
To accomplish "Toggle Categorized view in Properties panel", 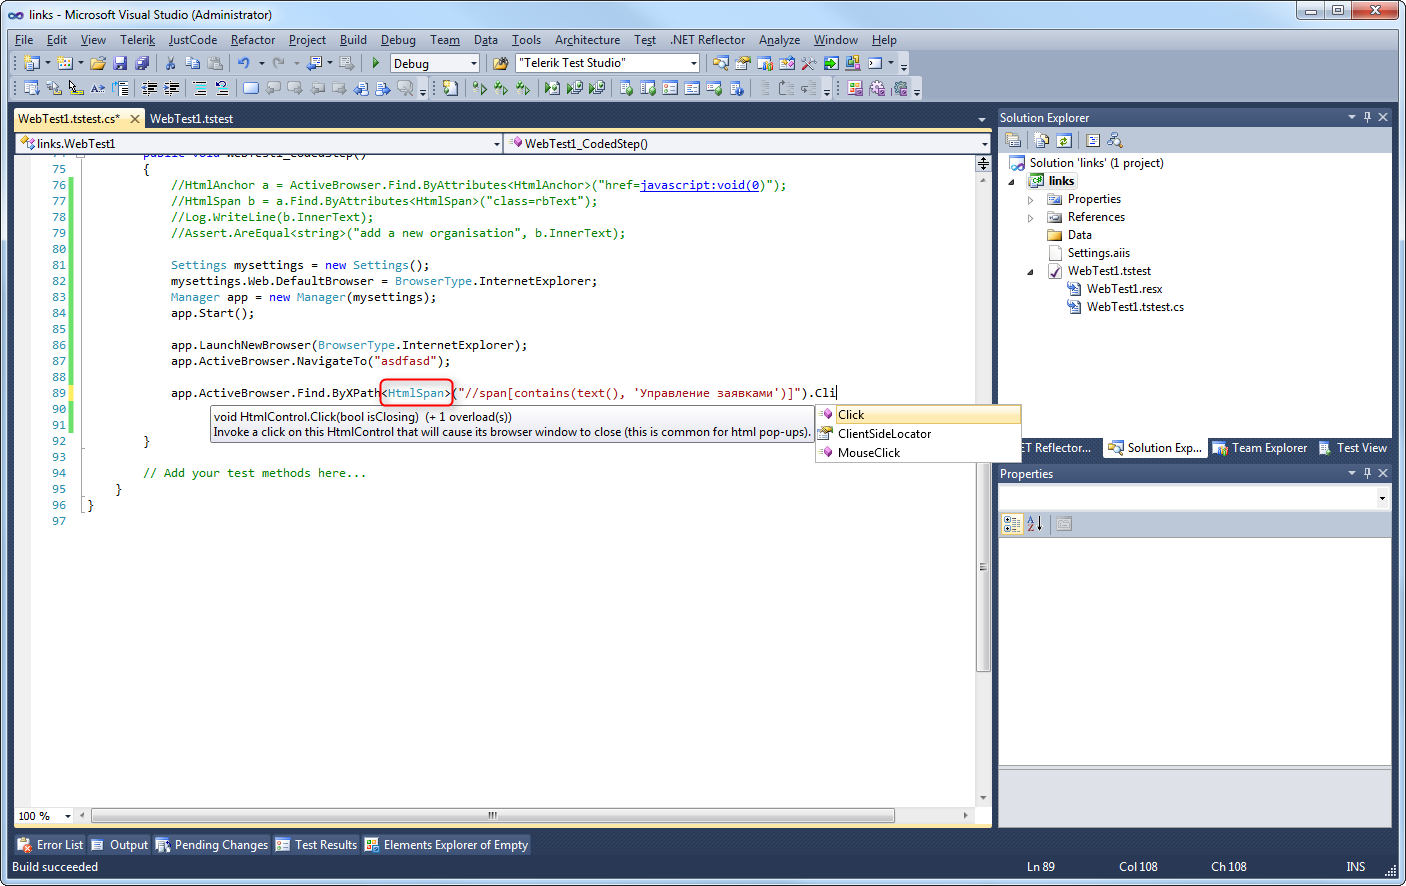I will click(1011, 524).
